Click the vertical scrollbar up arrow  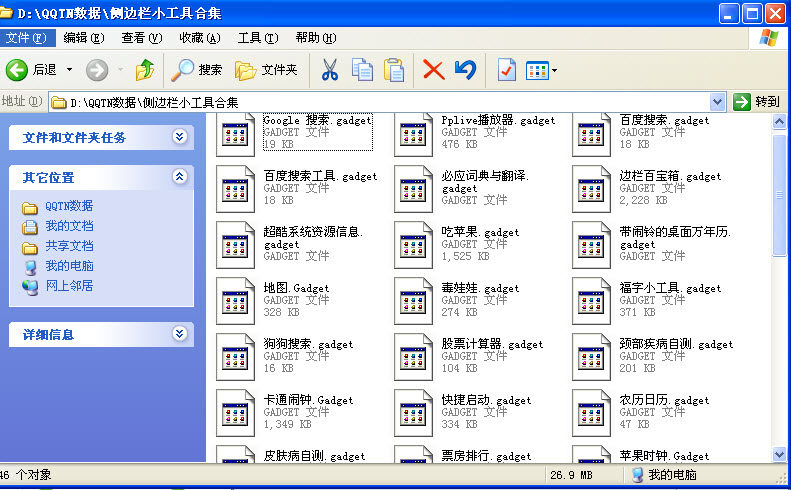pos(779,122)
